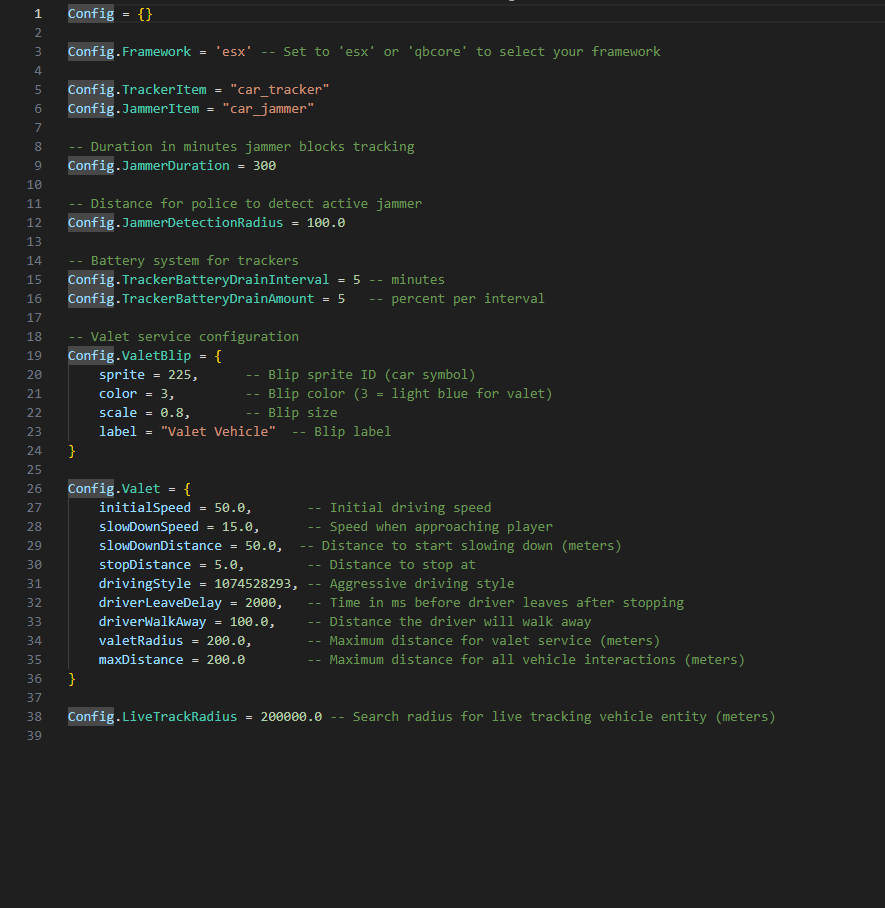Click the 'Blip sprite ID (car symbol)' comment
The image size is (885, 908).
(x=360, y=375)
